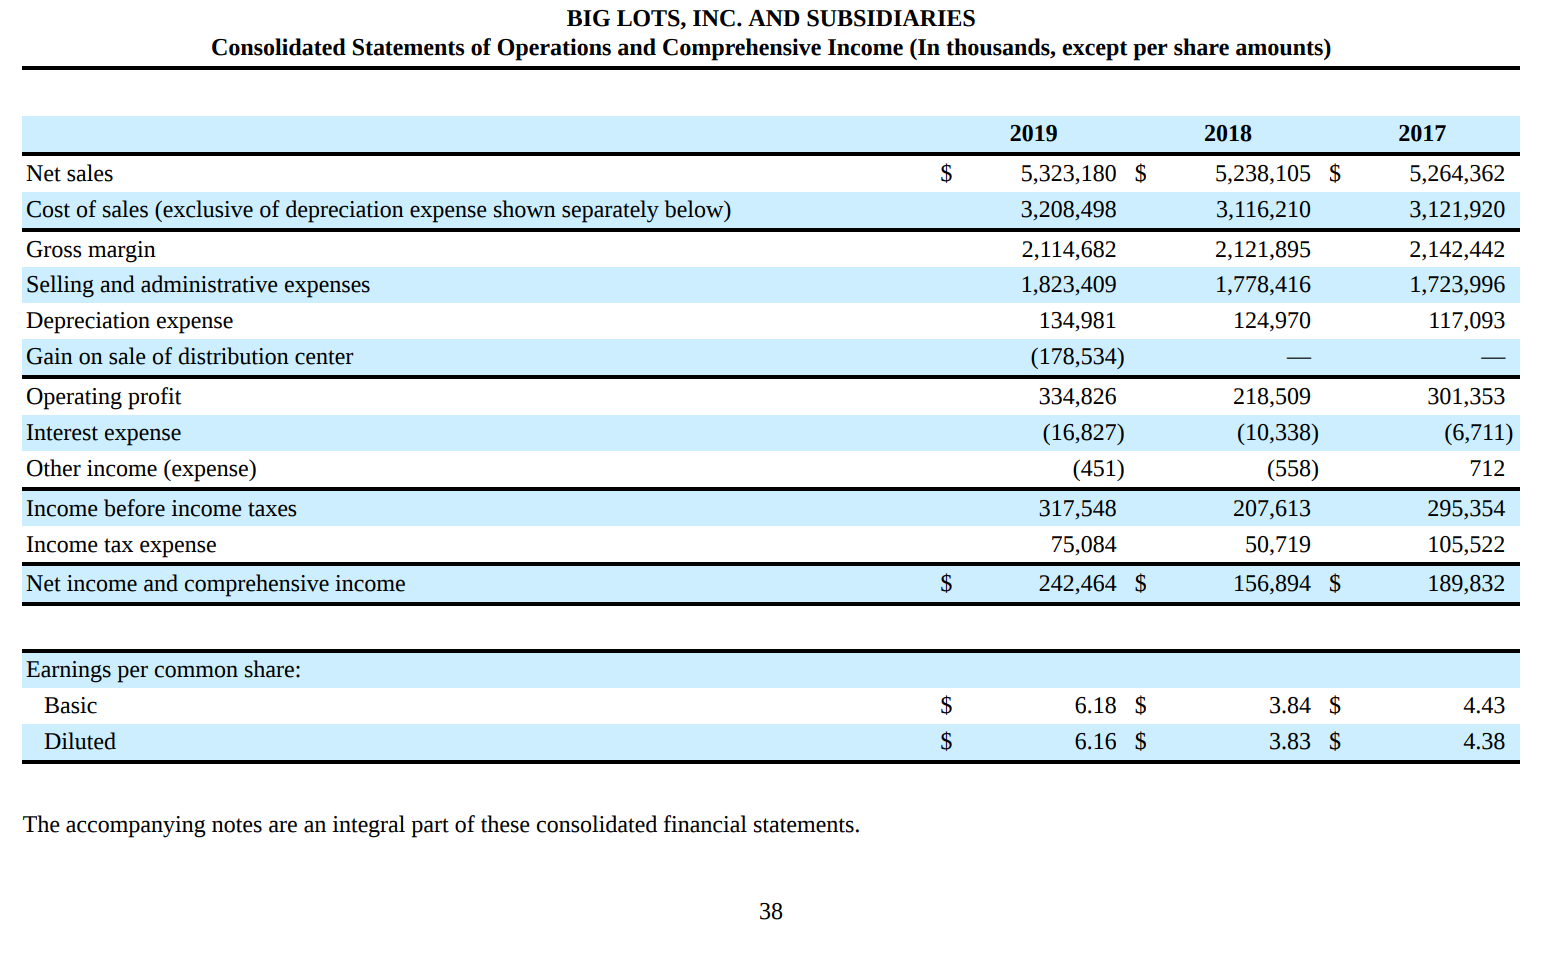The height and width of the screenshot is (956, 1552).
Task: Select the gross margin value 2,142,442
Action: point(1456,249)
